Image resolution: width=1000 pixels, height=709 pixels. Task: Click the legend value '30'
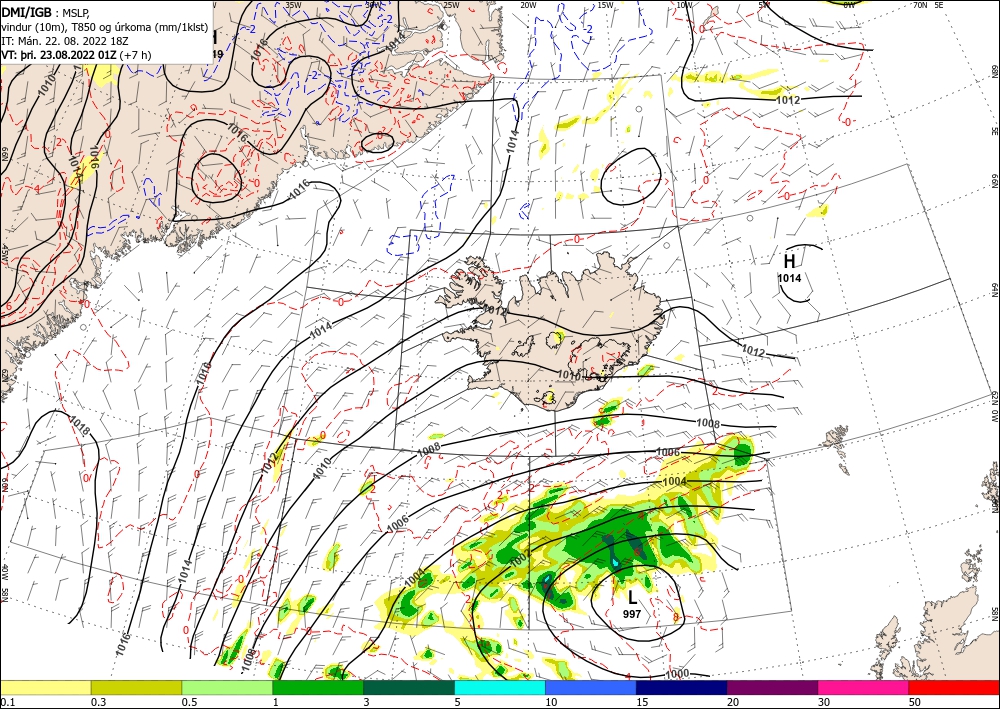click(824, 702)
